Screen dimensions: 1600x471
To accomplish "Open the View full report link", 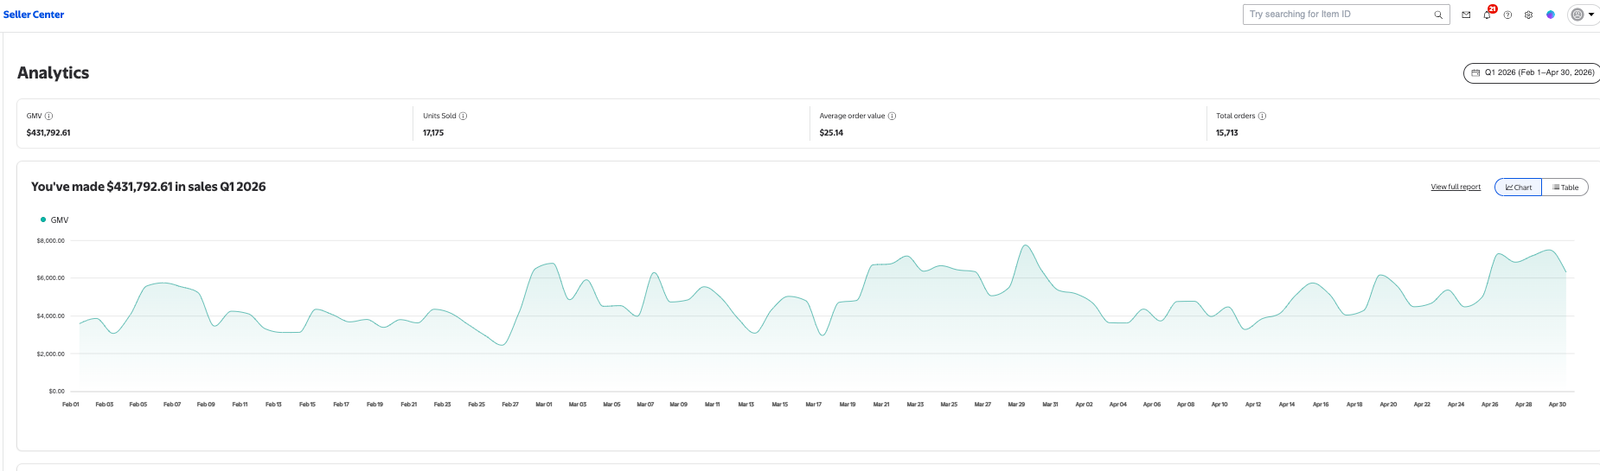I will (1455, 187).
